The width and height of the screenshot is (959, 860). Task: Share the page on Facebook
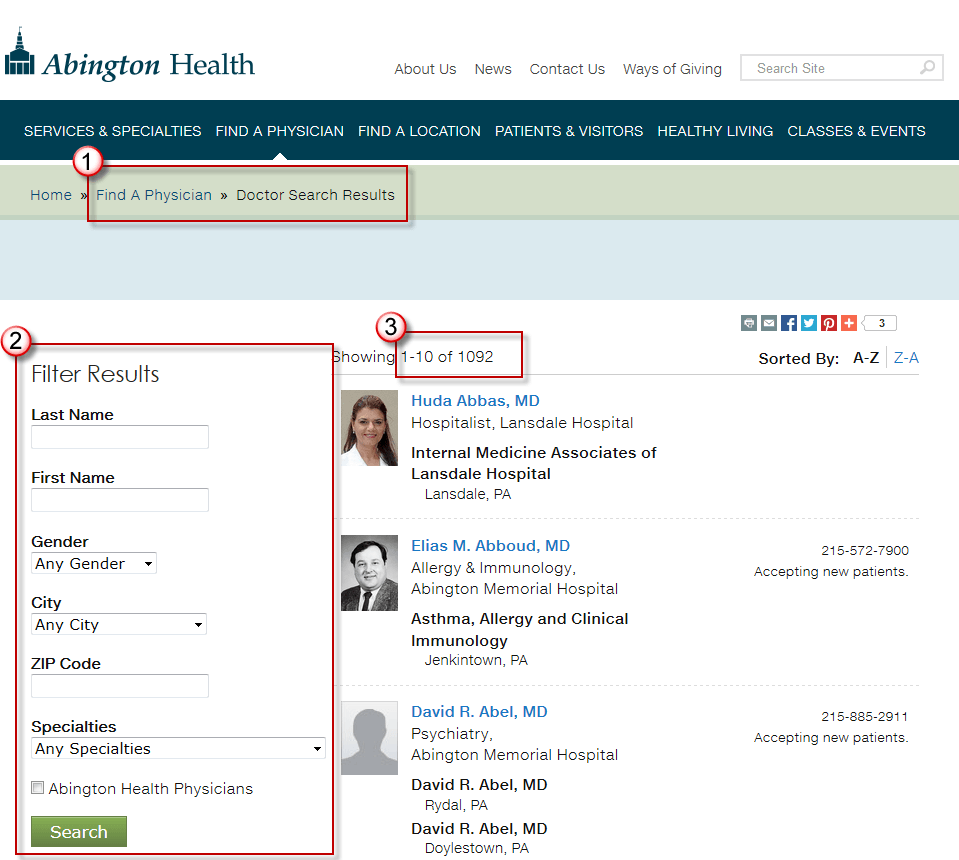coord(789,323)
